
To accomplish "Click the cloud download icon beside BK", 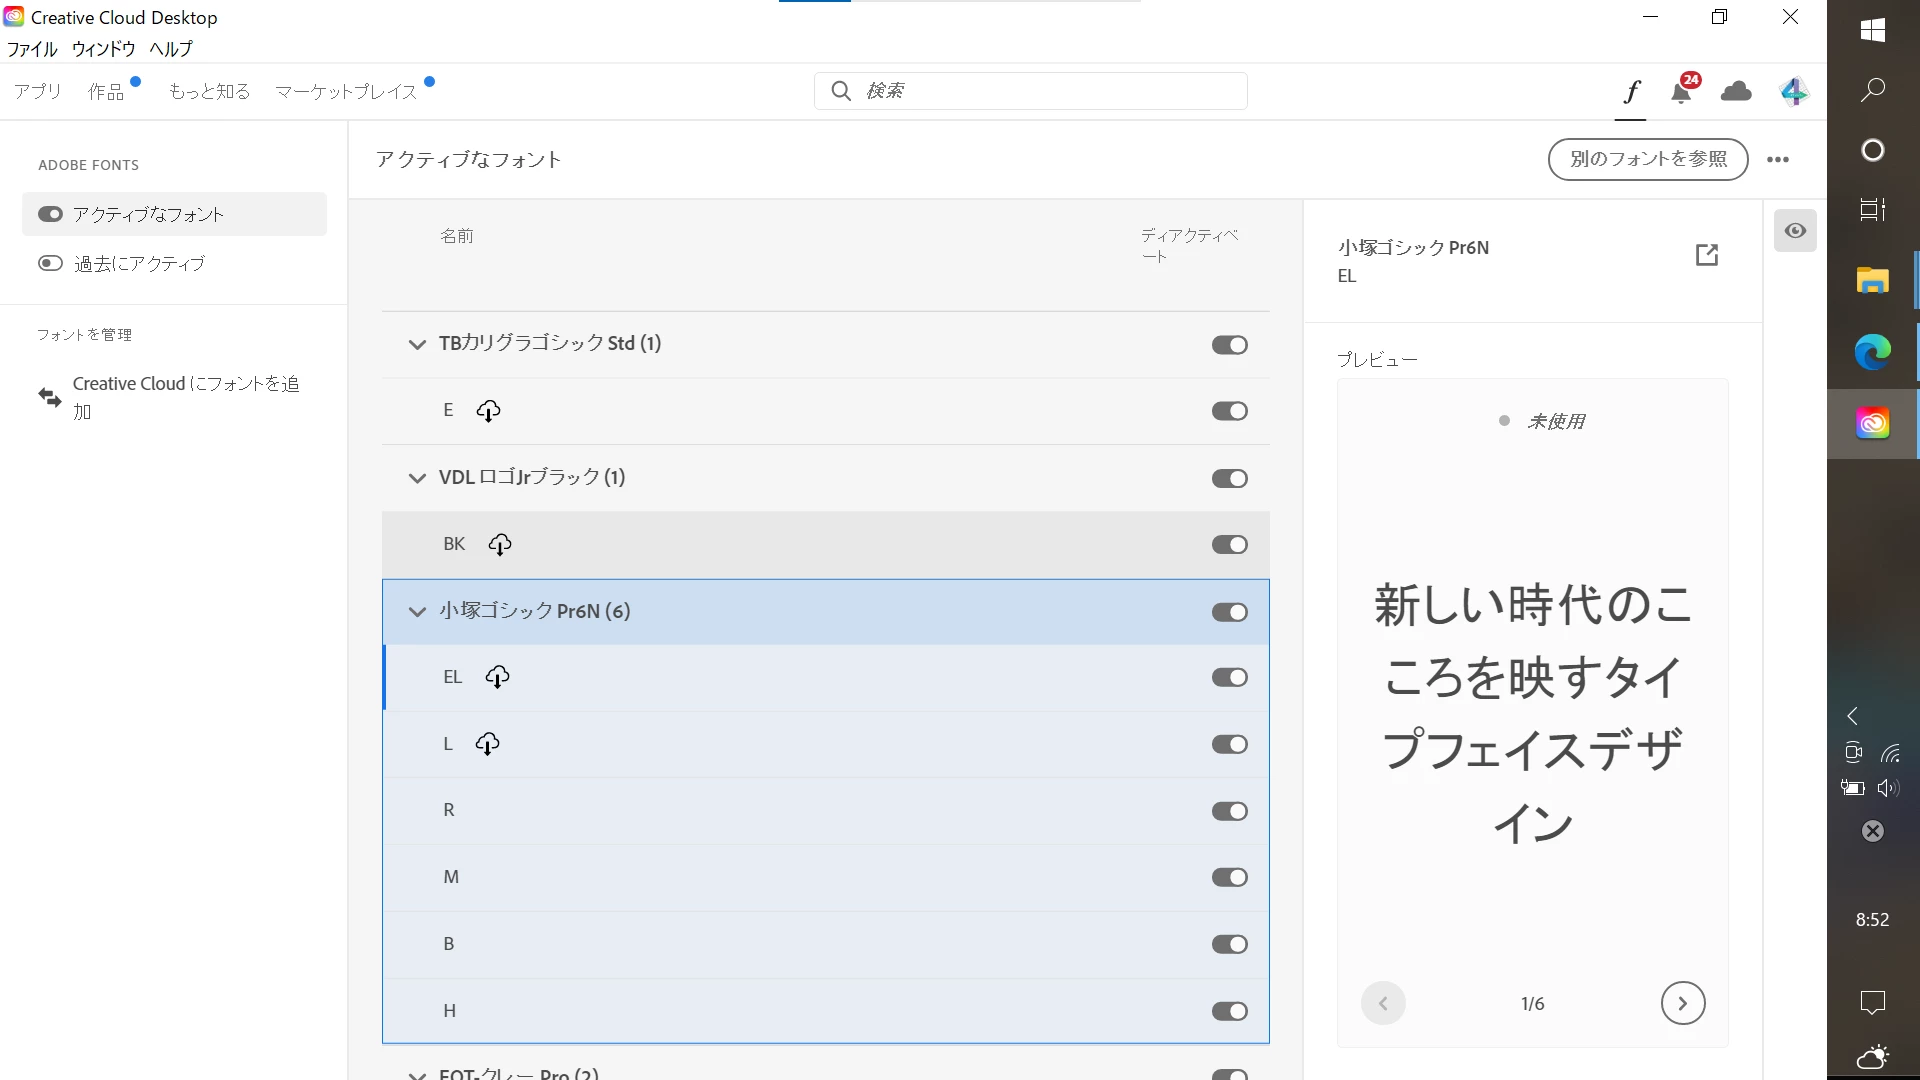I will pyautogui.click(x=500, y=544).
